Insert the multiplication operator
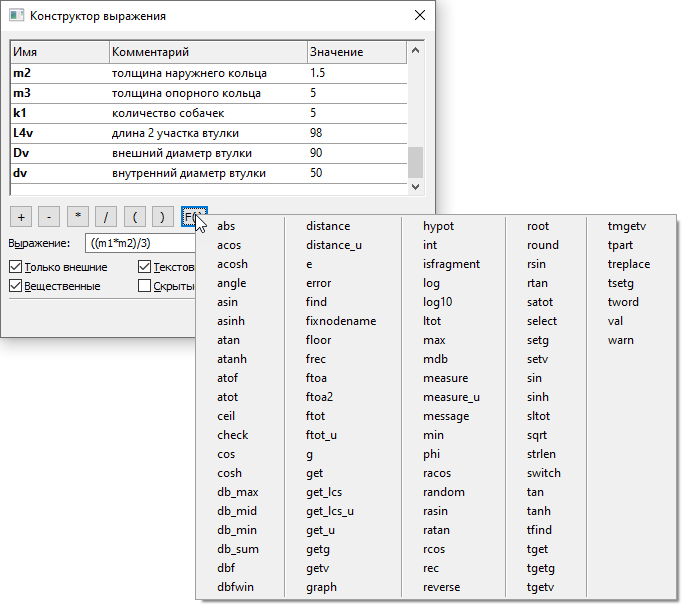This screenshot has width=682, height=605. click(78, 216)
